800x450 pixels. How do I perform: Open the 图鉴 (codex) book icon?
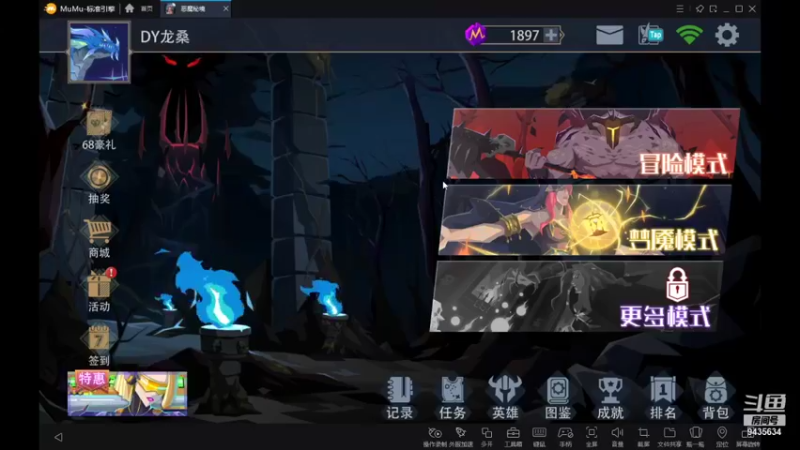[x=557, y=398]
